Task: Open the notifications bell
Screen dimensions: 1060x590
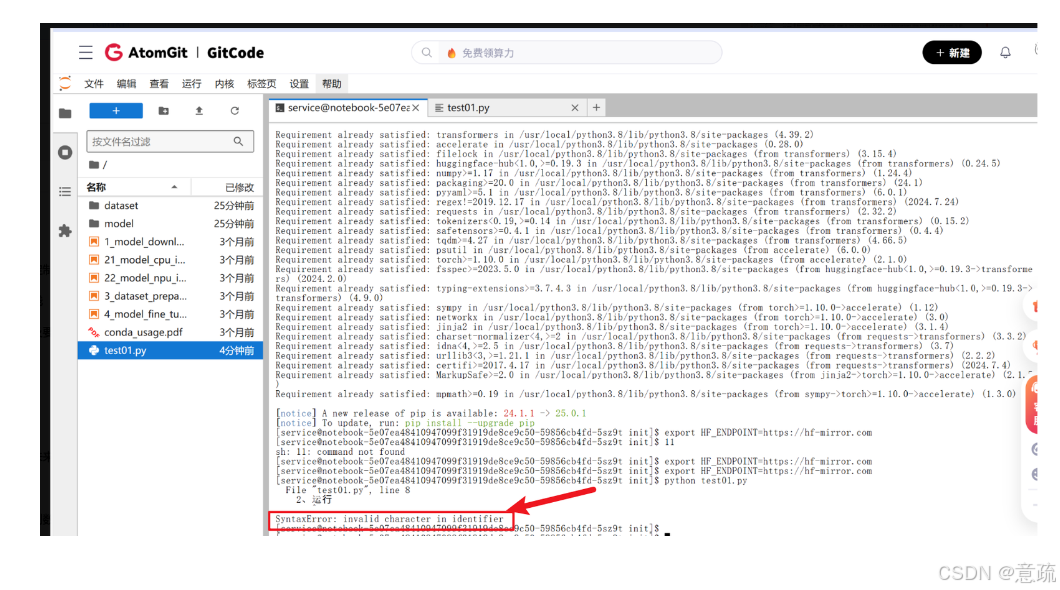Action: coord(1005,53)
